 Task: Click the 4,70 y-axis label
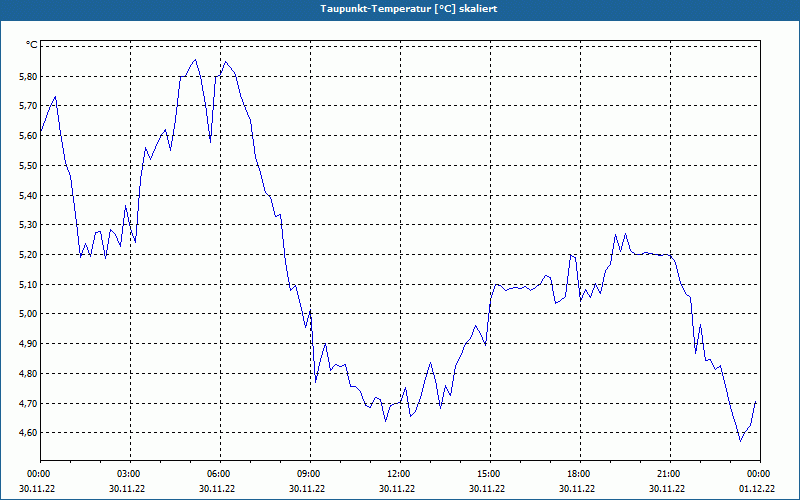(x=28, y=404)
